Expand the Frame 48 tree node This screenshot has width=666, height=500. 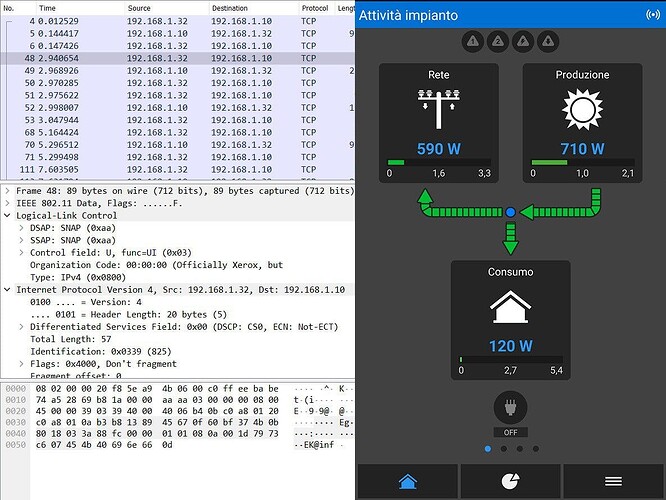tap(9, 190)
